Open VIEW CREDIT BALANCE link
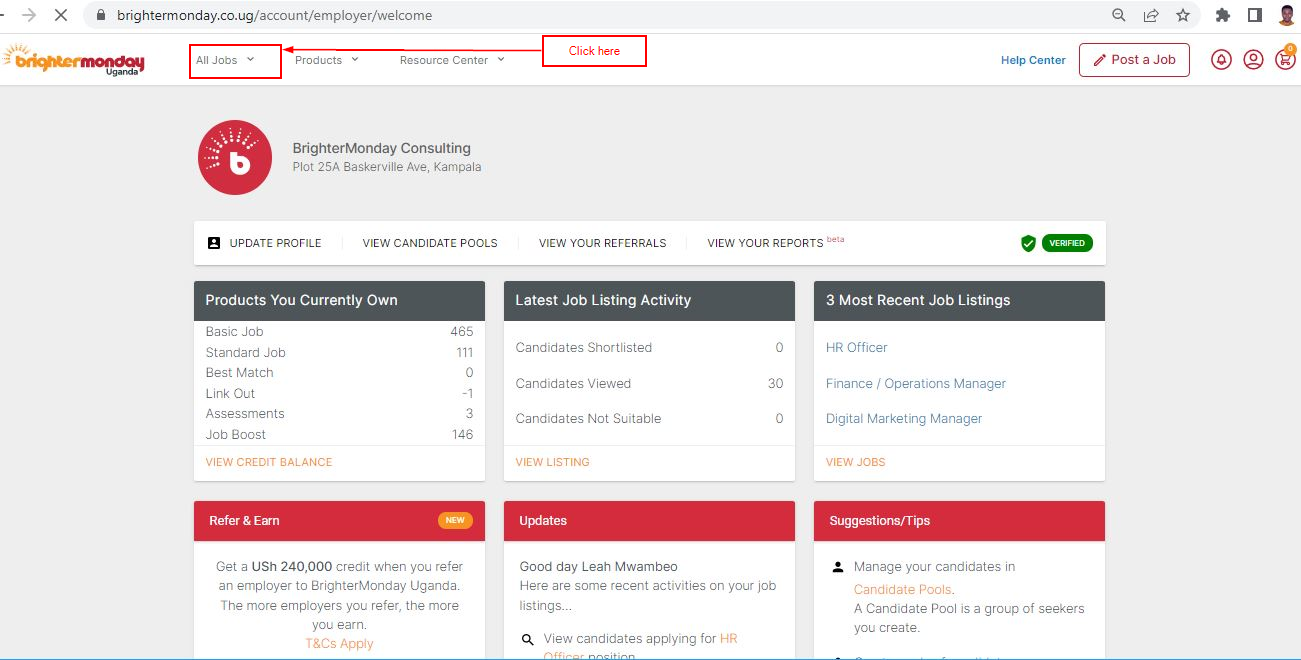Viewport: 1301px width, 660px height. [269, 462]
